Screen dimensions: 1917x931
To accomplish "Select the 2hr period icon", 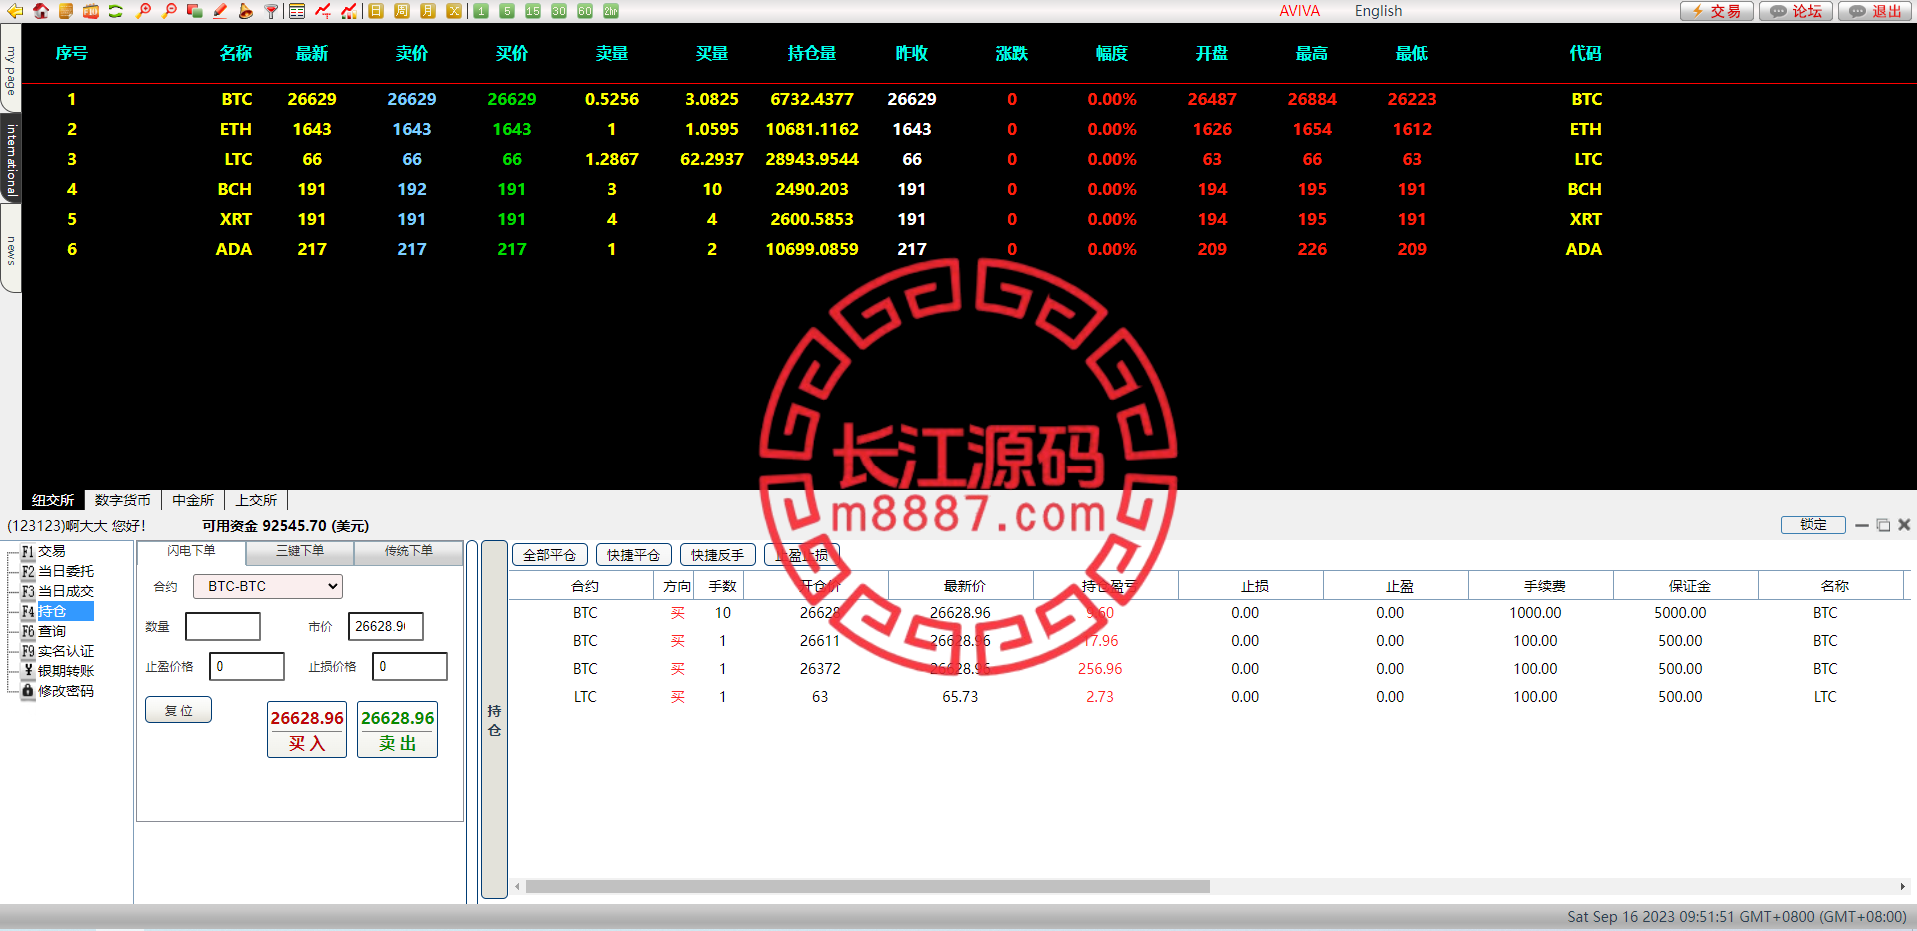I will (x=611, y=11).
